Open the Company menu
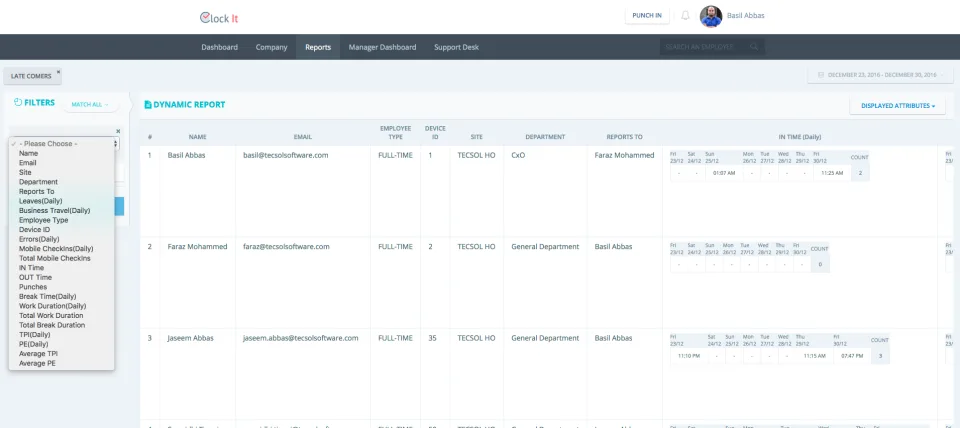This screenshot has height=428, width=960. [271, 47]
